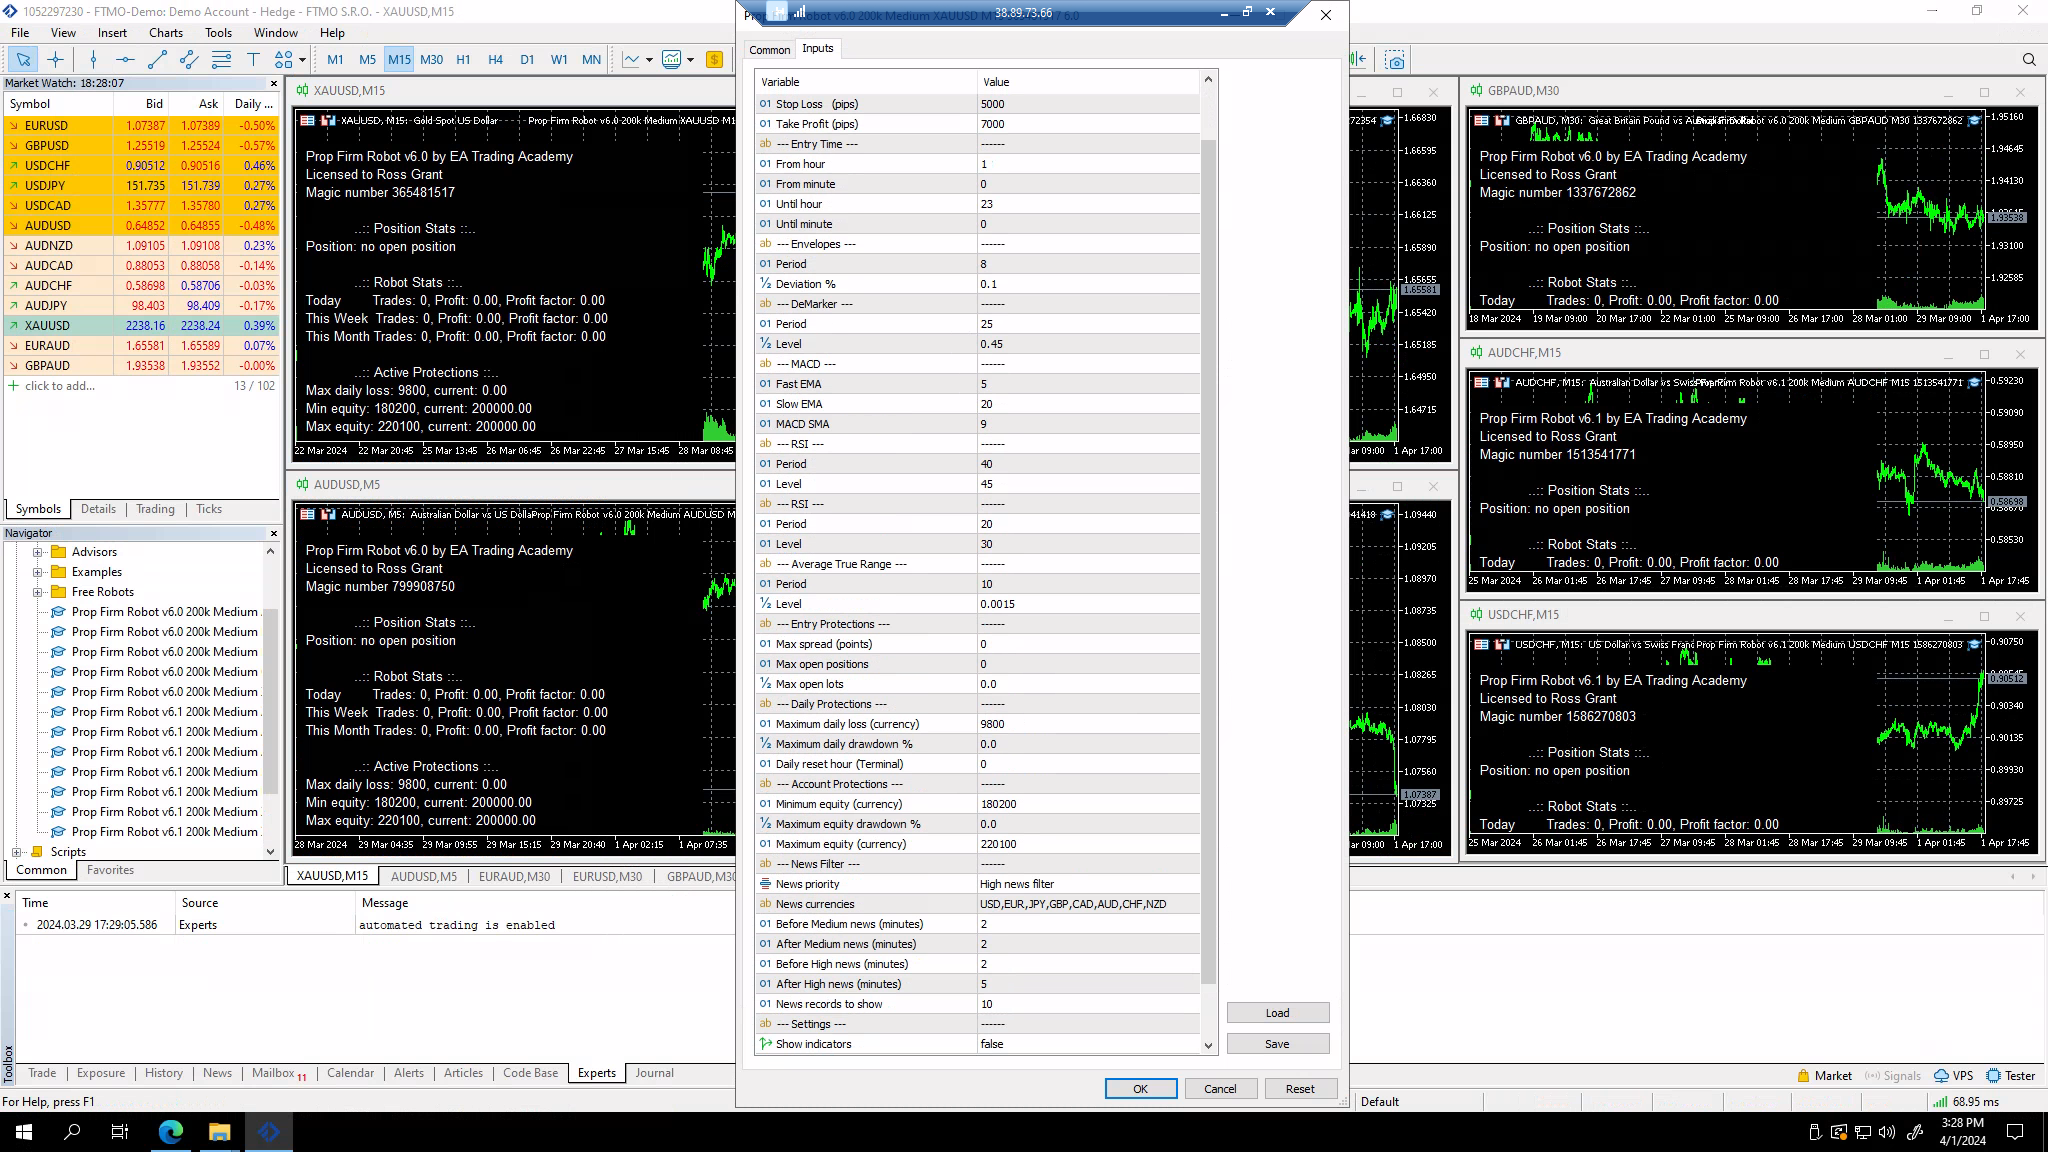Activate the crosshair tool
The height and width of the screenshot is (1152, 2048).
[x=56, y=59]
